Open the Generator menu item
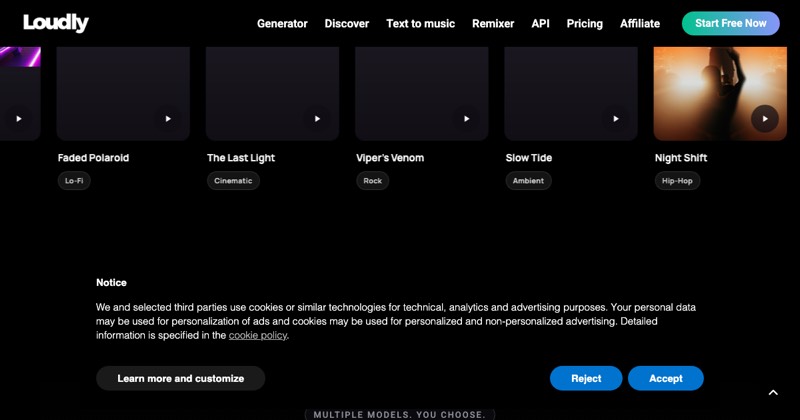Viewport: 800px width, 420px height. click(x=282, y=23)
